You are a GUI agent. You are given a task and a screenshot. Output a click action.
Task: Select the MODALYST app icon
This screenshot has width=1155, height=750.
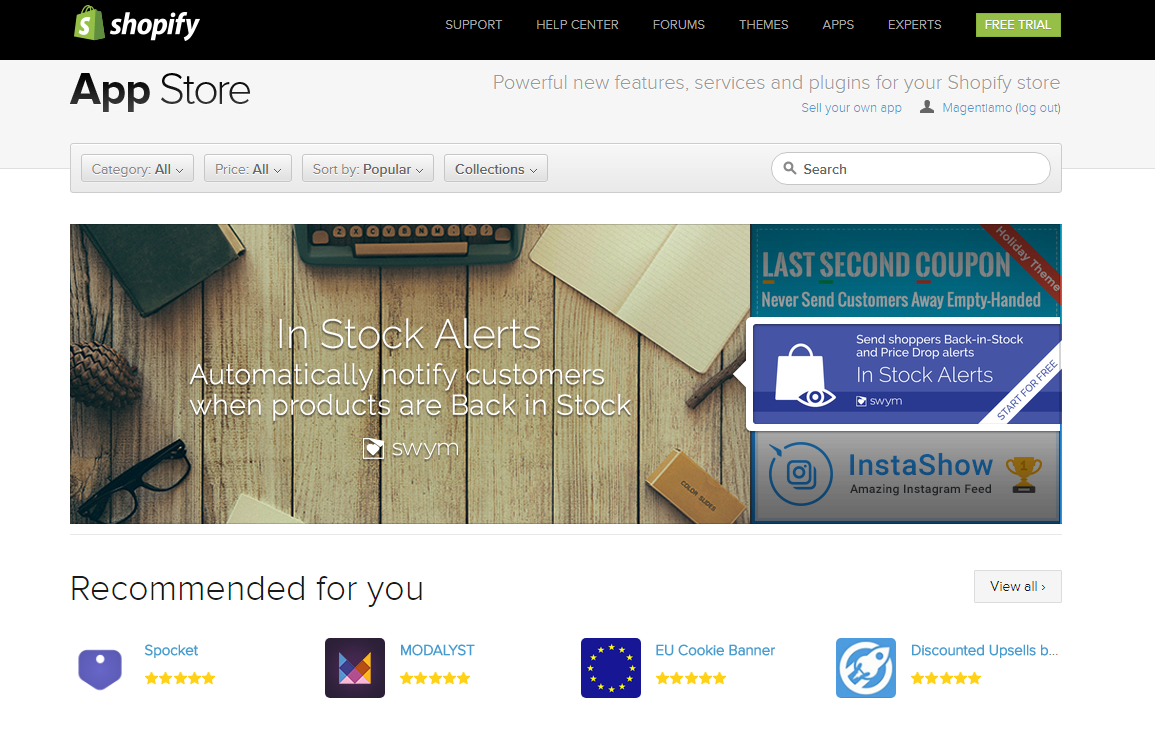[354, 666]
